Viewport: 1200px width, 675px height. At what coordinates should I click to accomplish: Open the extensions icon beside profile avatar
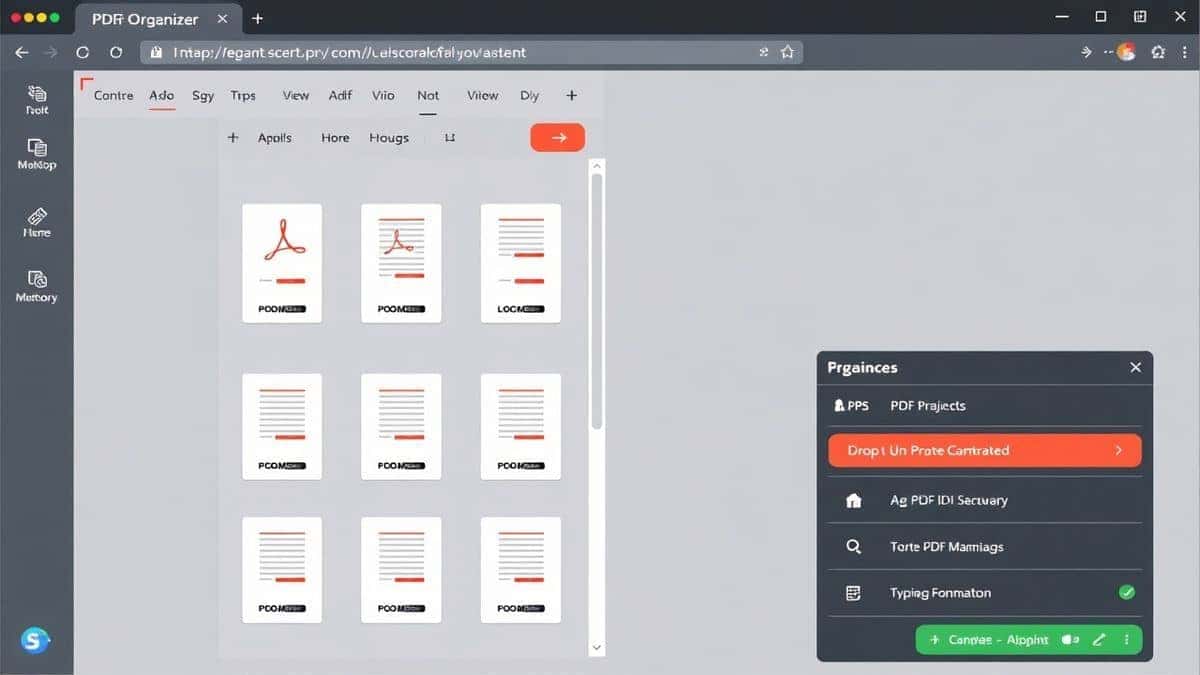point(1158,52)
